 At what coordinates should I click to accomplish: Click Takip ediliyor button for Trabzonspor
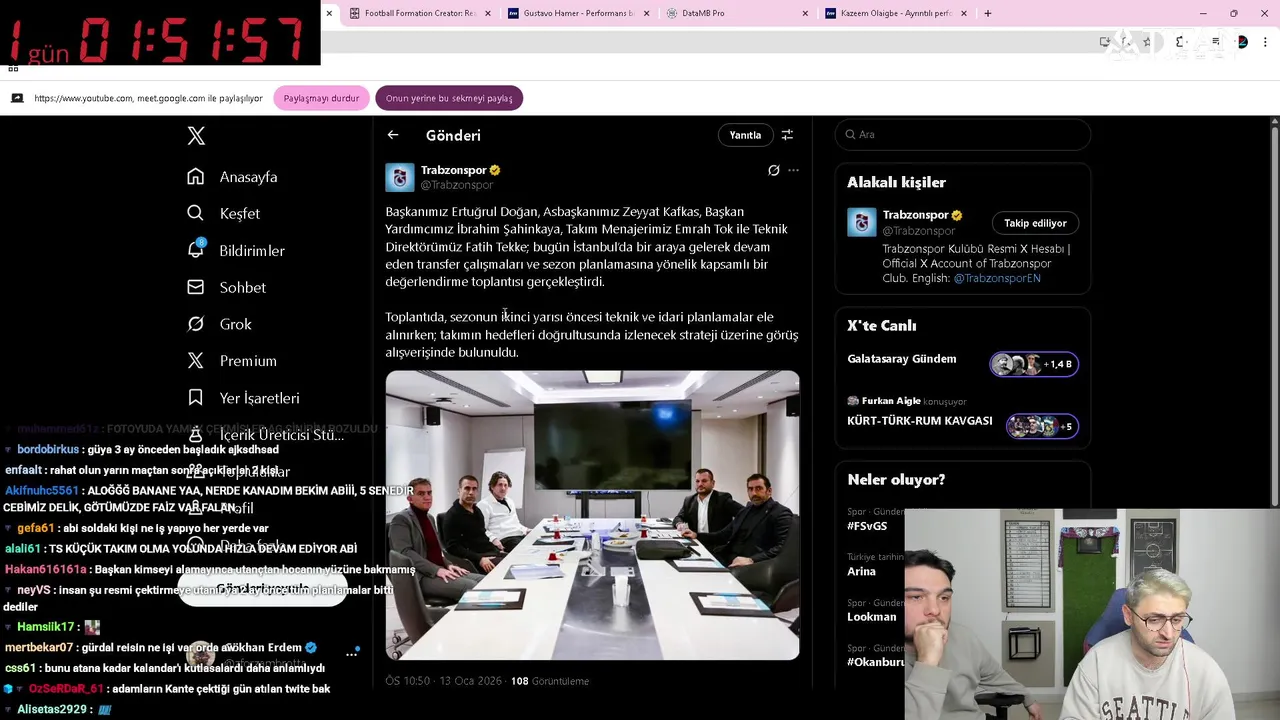tap(1035, 223)
